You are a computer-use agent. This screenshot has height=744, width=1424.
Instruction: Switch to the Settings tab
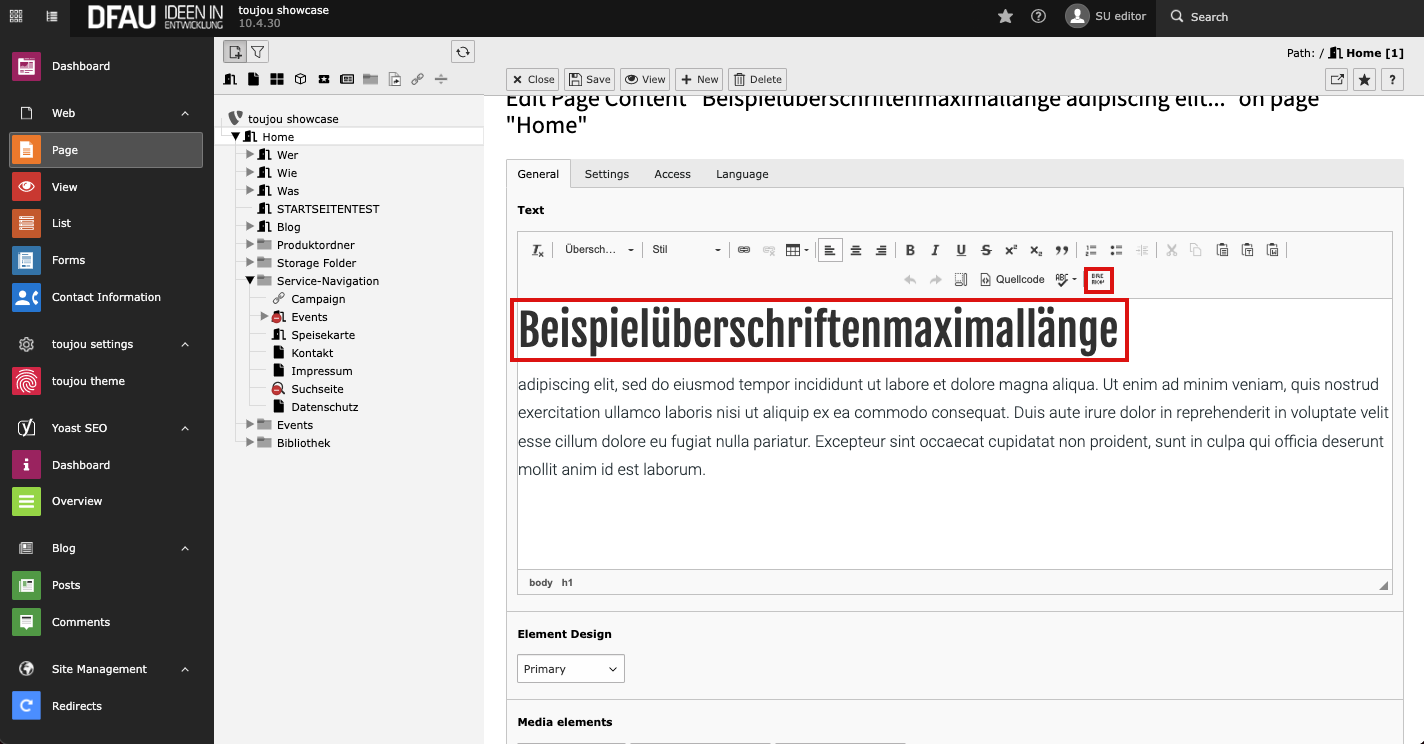607,174
